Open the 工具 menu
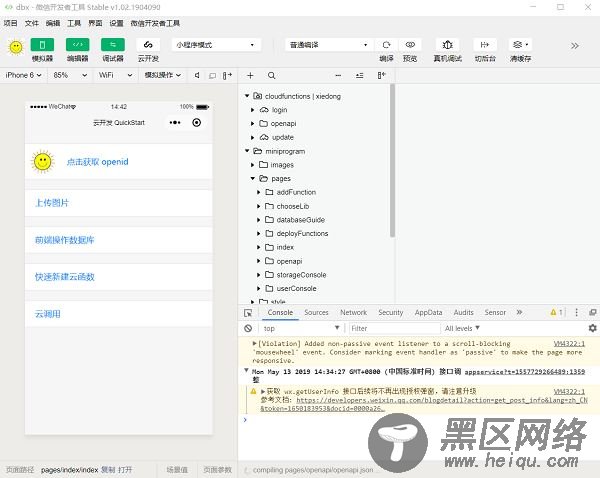The image size is (600, 478). pos(74,22)
